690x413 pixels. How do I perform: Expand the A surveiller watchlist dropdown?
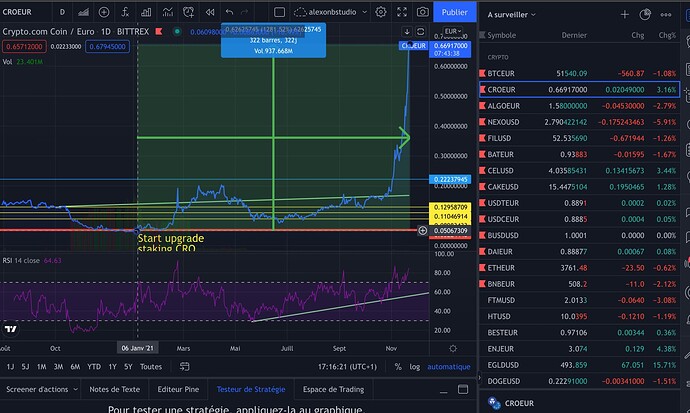point(533,15)
